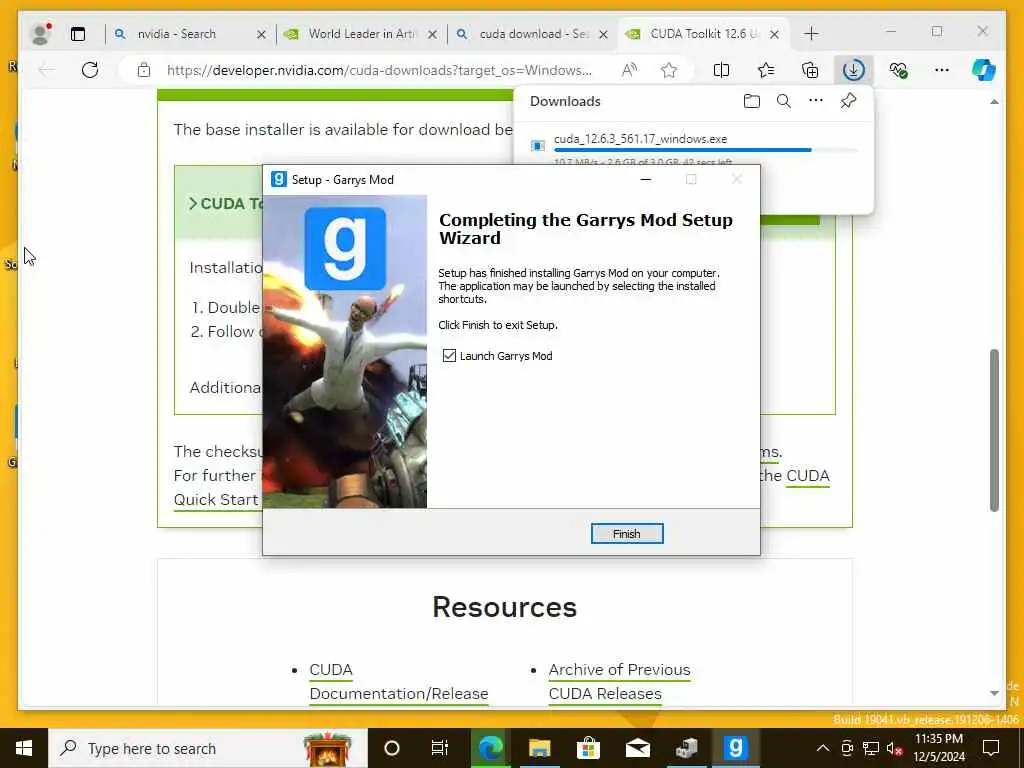
Task: Open the network icon in the system tray
Action: point(871,748)
